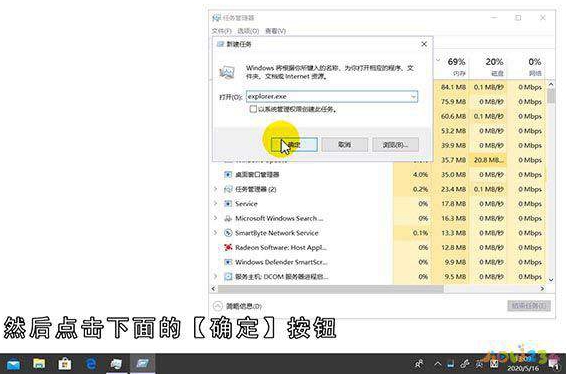The width and height of the screenshot is (566, 374).
Task: Open Microsoft Store from the taskbar
Action: point(65,364)
